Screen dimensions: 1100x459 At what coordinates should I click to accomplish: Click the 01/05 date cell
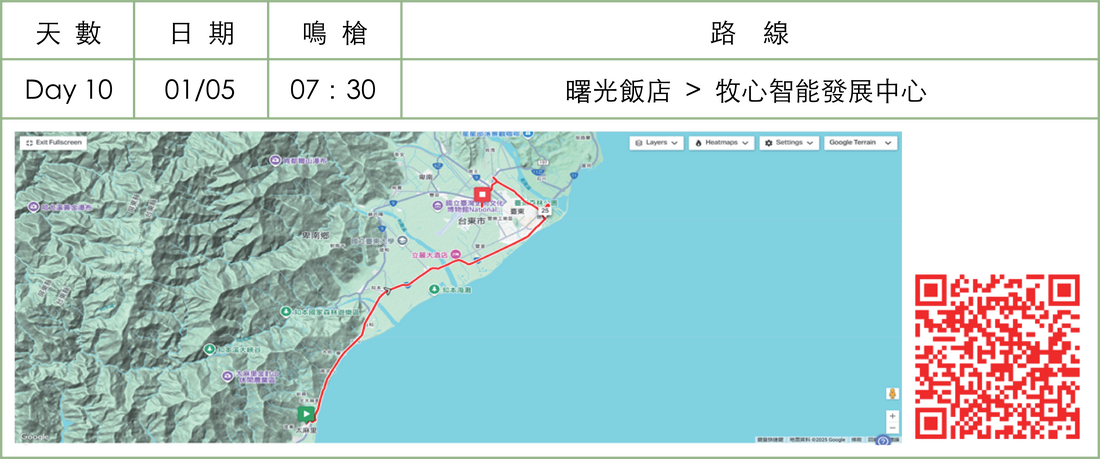pos(201,89)
